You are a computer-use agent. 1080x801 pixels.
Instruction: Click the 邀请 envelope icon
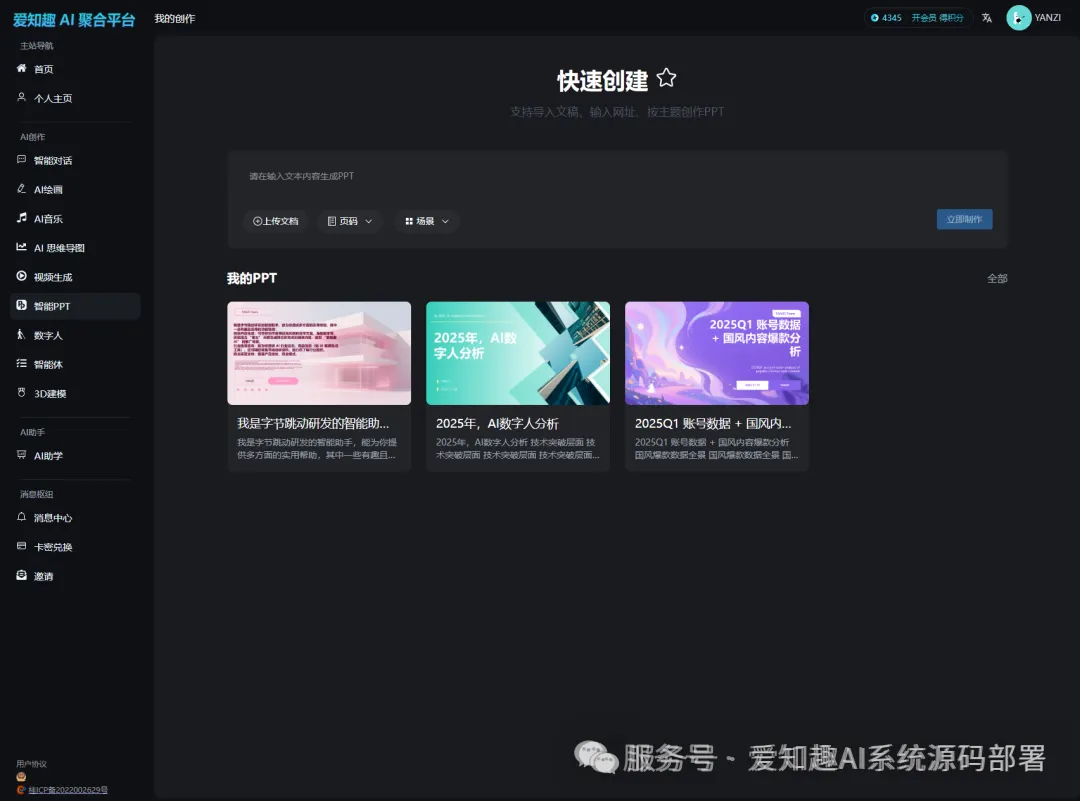(21, 575)
